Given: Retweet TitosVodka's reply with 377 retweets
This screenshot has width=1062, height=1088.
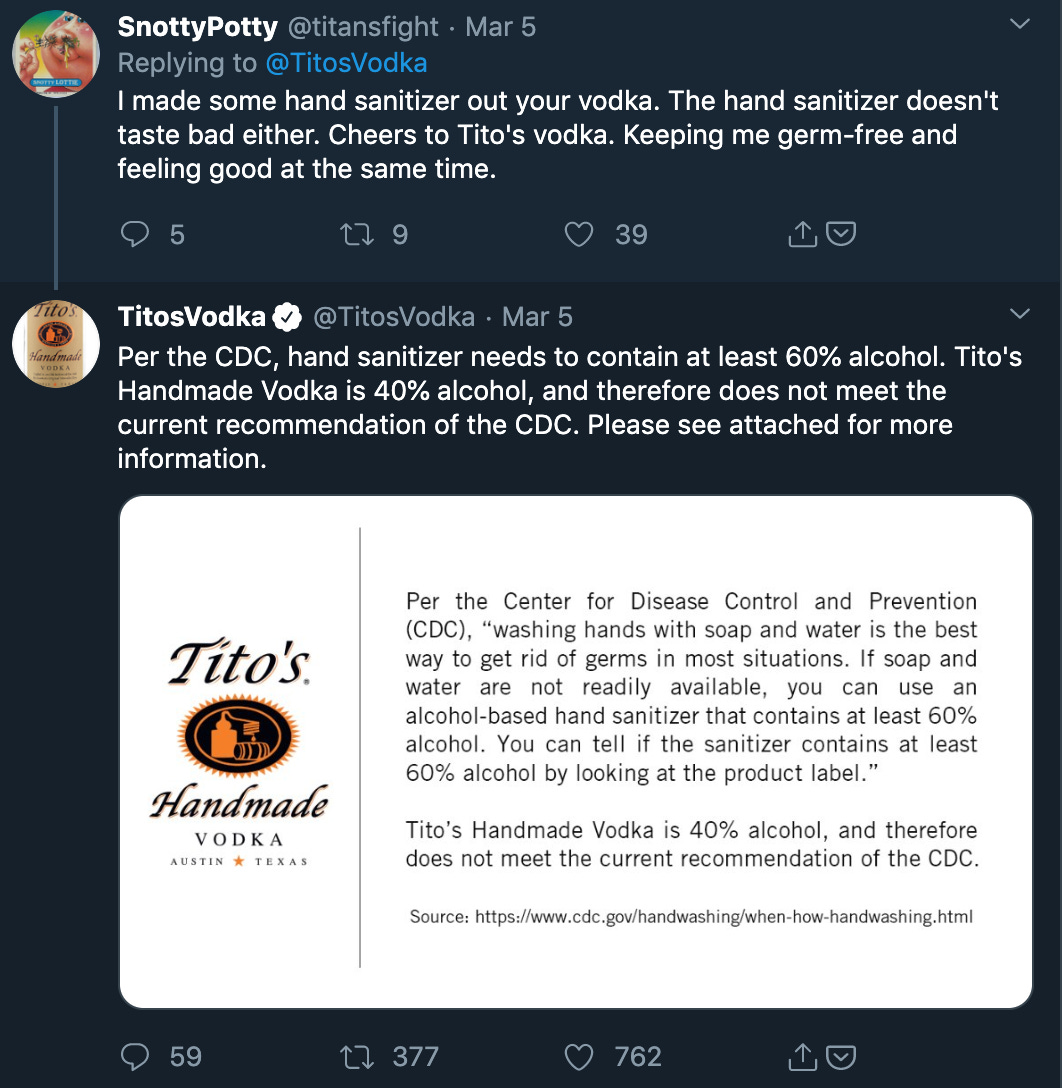Looking at the screenshot, I should [357, 1057].
